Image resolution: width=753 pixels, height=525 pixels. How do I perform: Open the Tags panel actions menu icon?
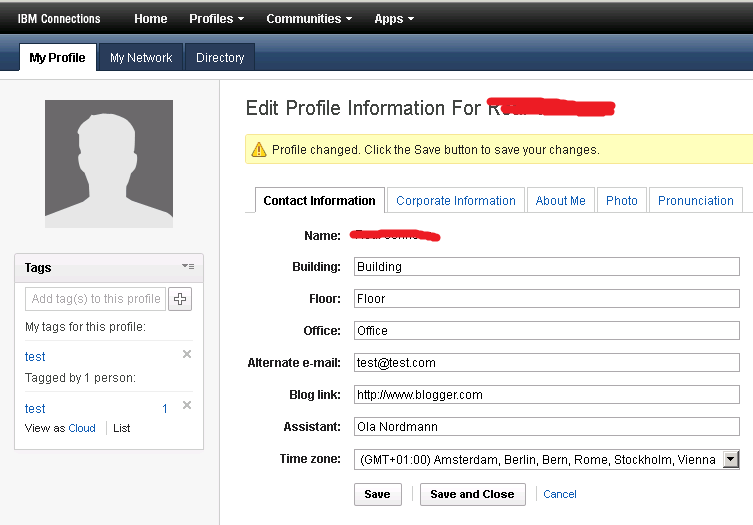[x=188, y=266]
